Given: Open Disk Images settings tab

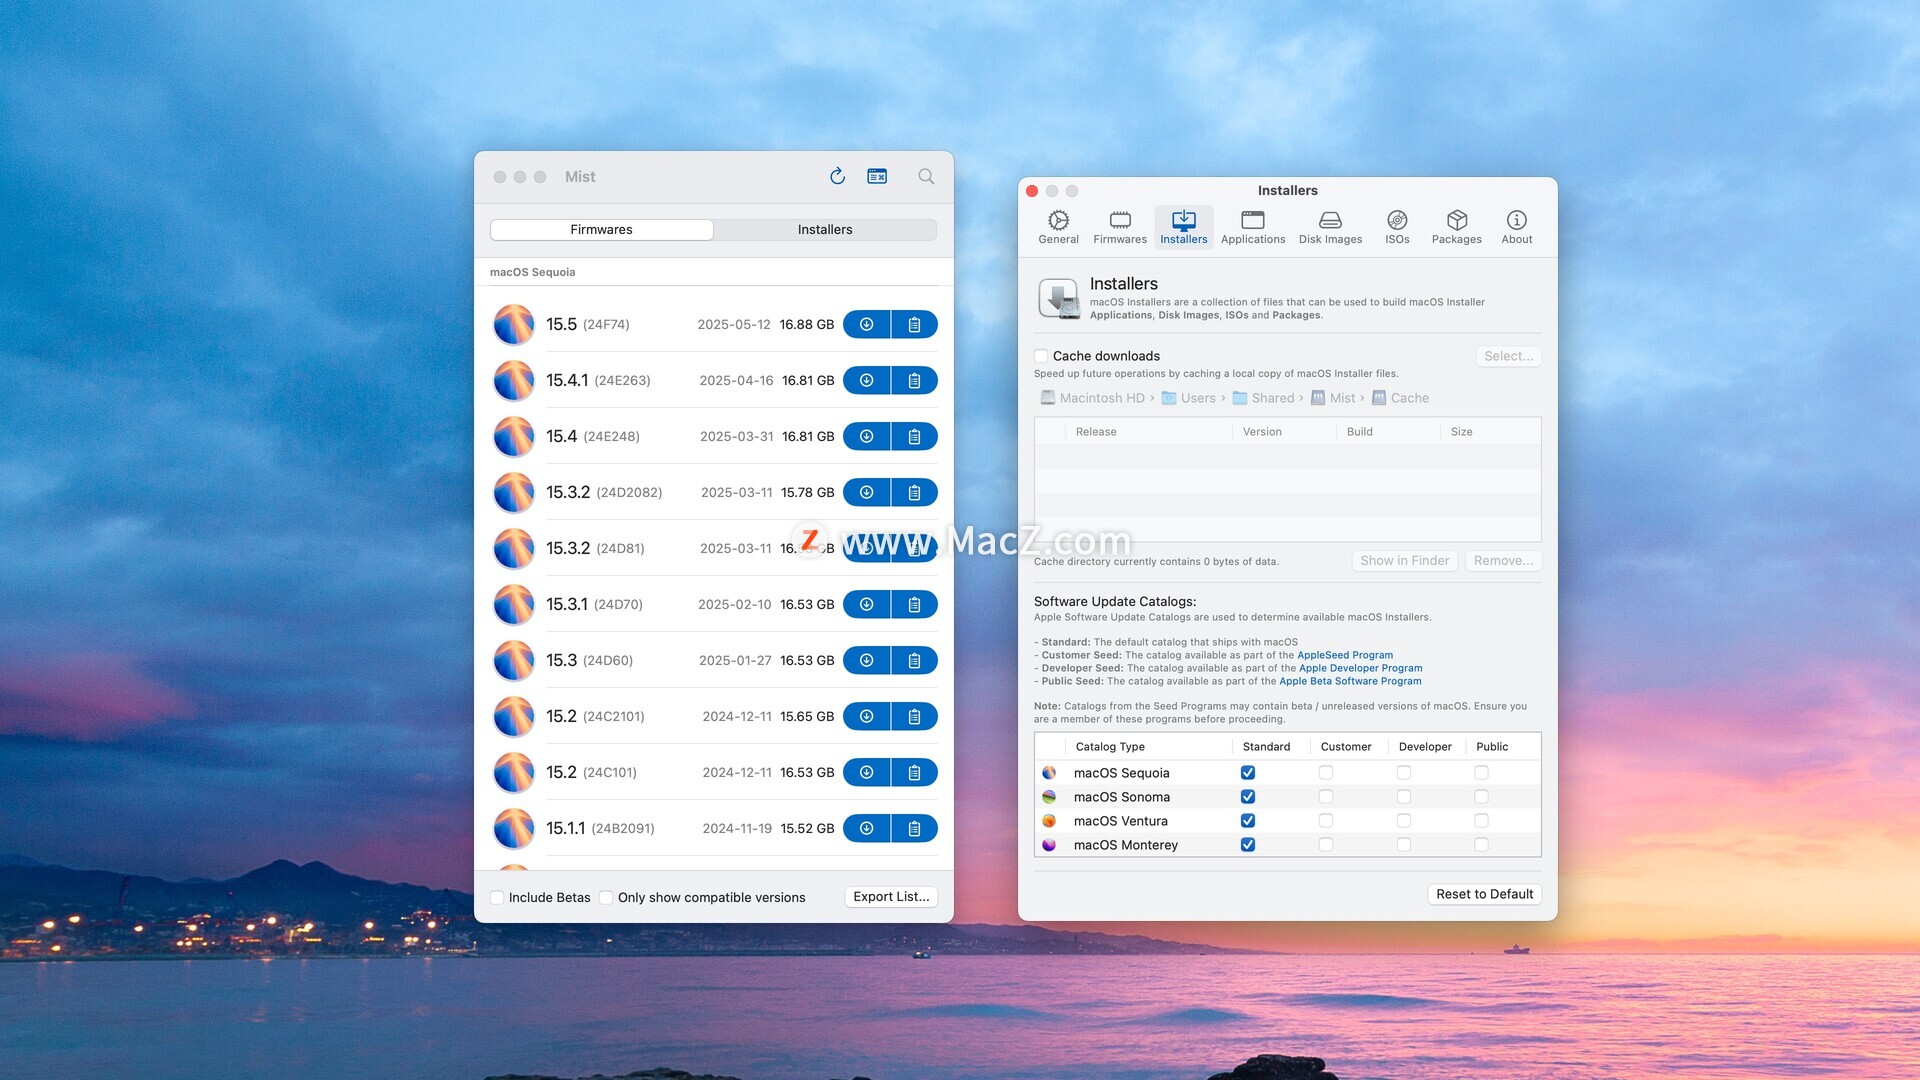Looking at the screenshot, I should (x=1330, y=227).
